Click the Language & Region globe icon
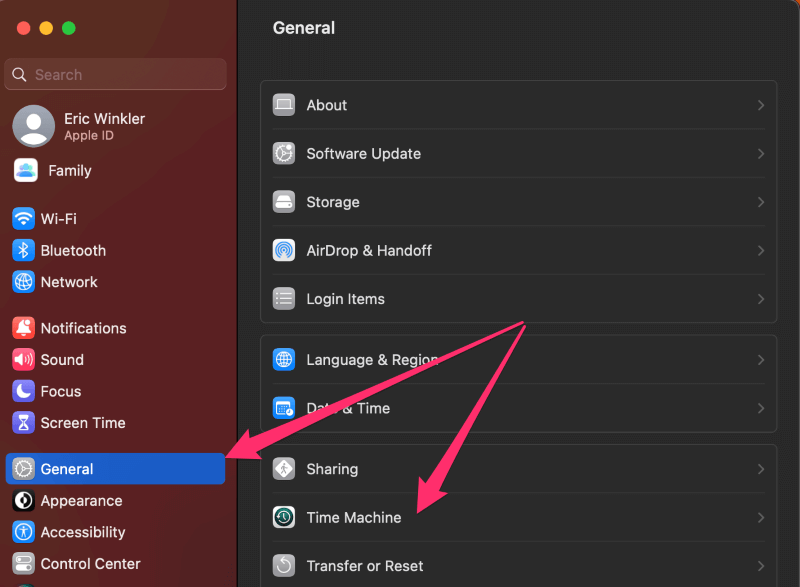The image size is (800, 587). point(284,360)
